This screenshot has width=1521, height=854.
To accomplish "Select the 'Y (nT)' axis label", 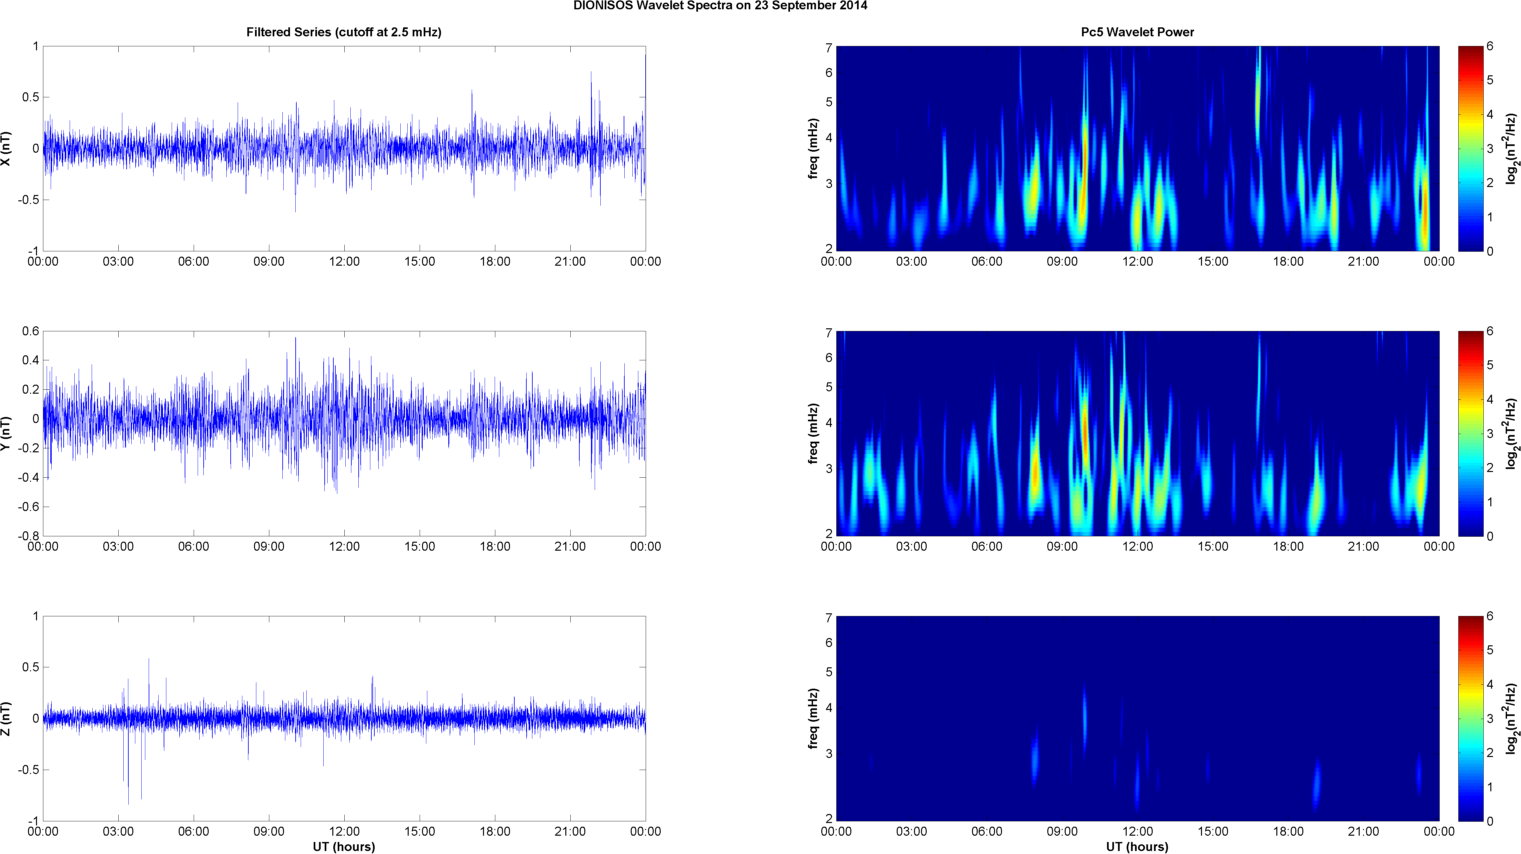I will (7, 434).
